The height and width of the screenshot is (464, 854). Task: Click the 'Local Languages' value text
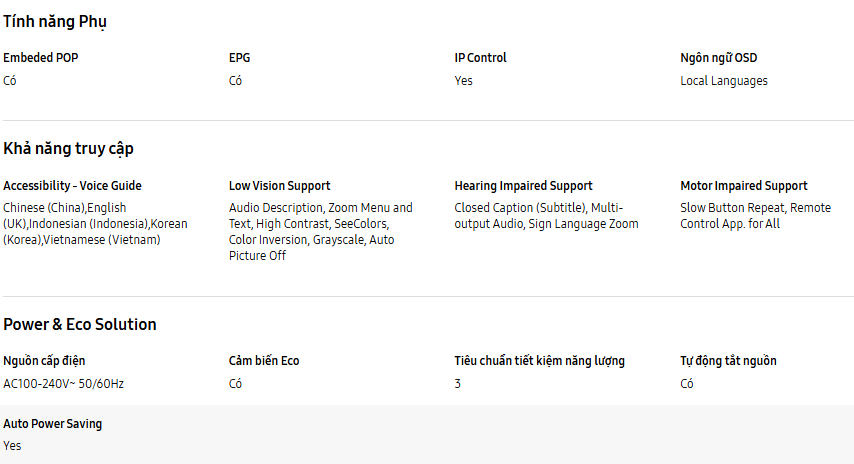(724, 81)
